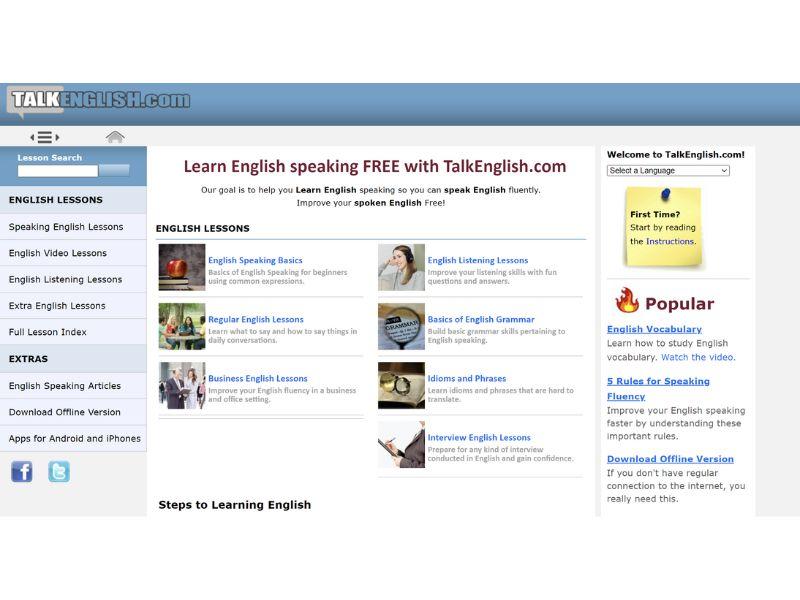Screen dimensions: 800x600
Task: Open the Idioms and Phrases thumbnail
Action: [x=402, y=386]
